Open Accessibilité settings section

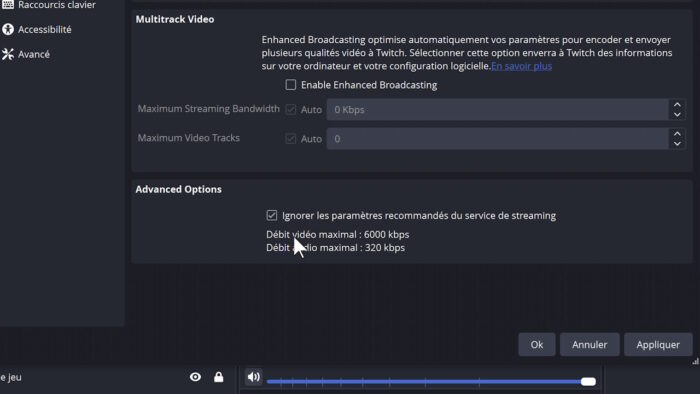(44, 29)
